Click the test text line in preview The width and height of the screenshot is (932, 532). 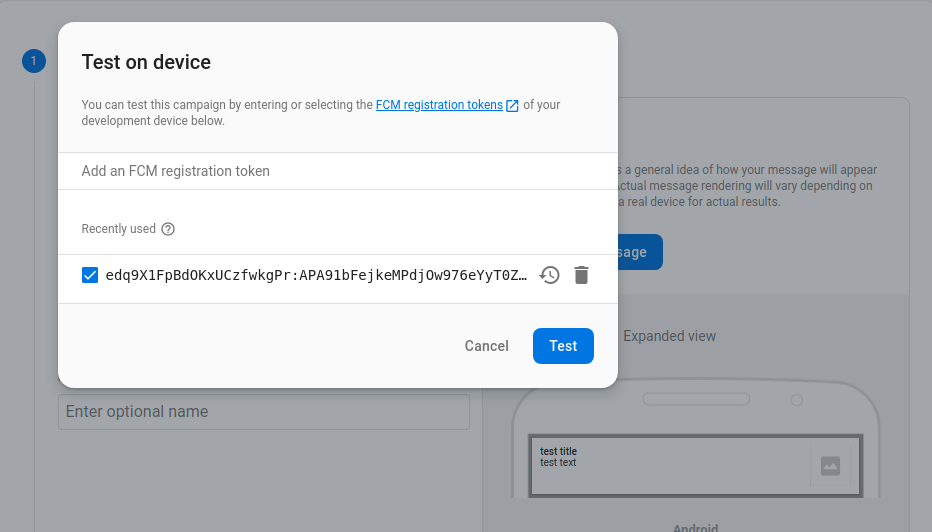558,463
